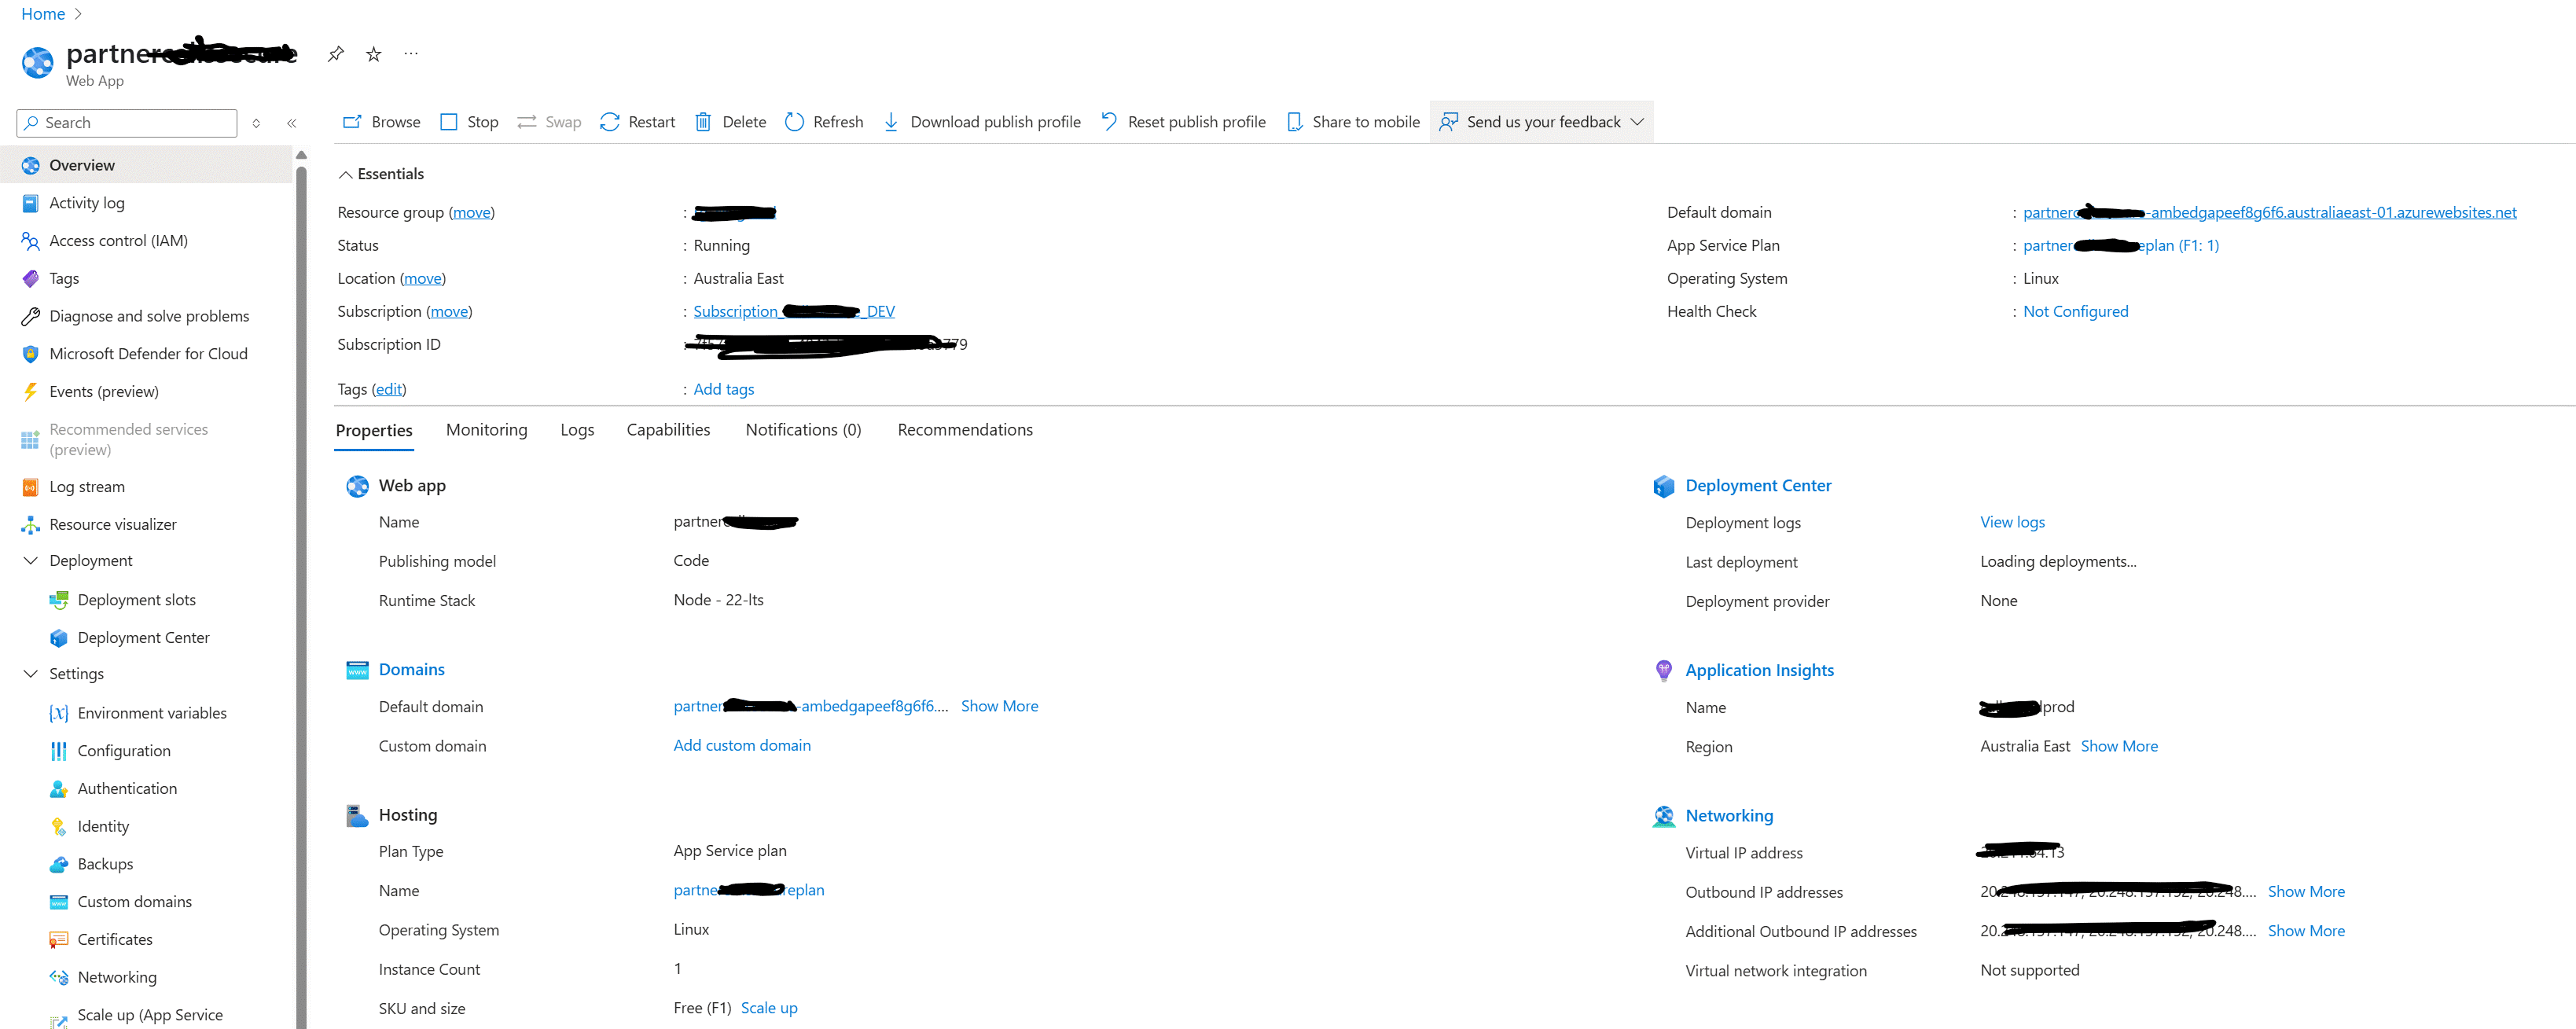
Task: Click the Browse toolbar button
Action: pyautogui.click(x=381, y=122)
